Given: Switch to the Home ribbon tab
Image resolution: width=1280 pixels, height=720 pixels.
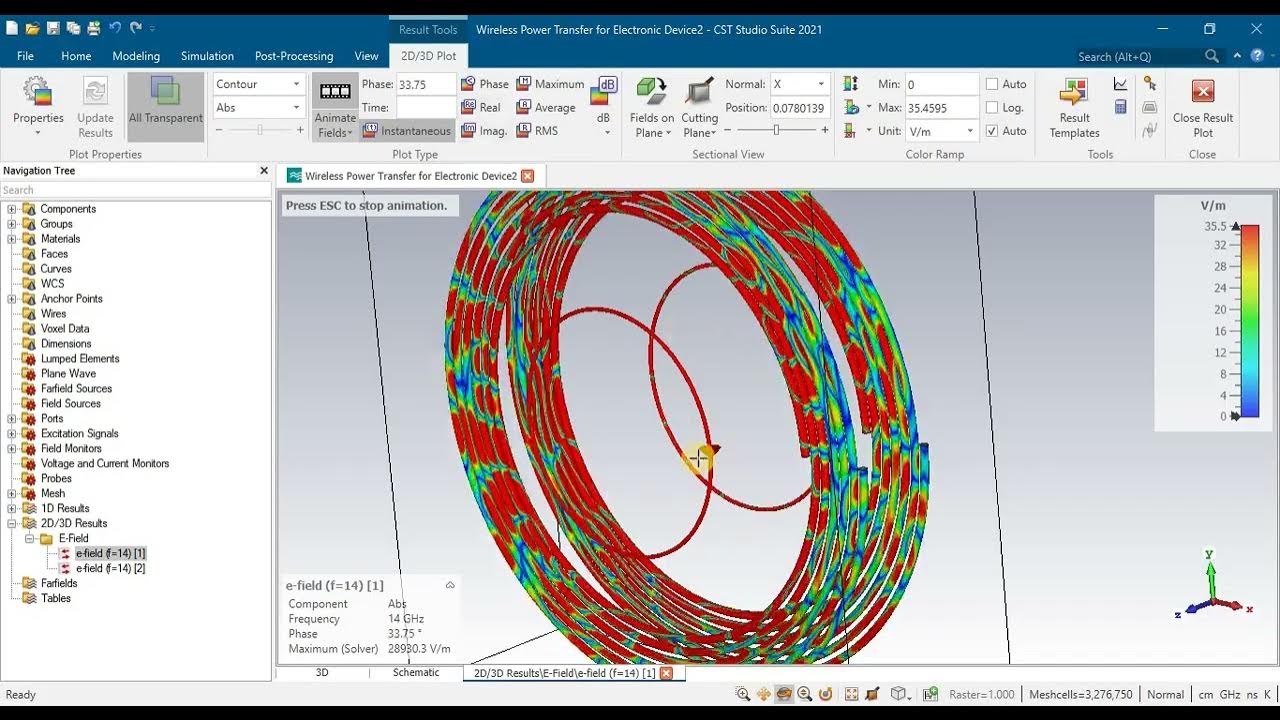Looking at the screenshot, I should tap(76, 56).
